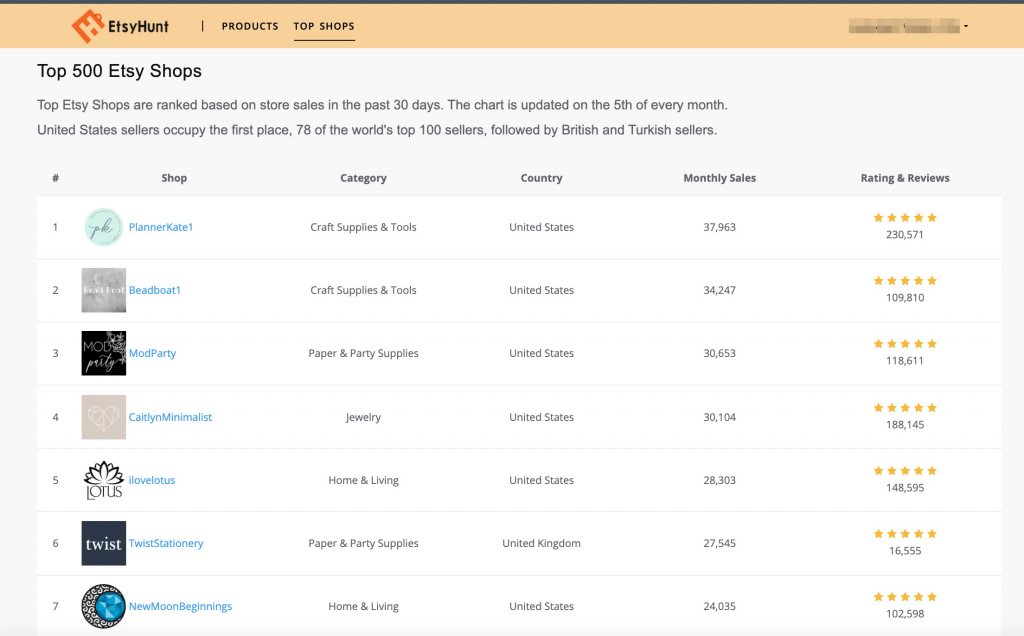Click the star rating for Beadboat1

(905, 281)
